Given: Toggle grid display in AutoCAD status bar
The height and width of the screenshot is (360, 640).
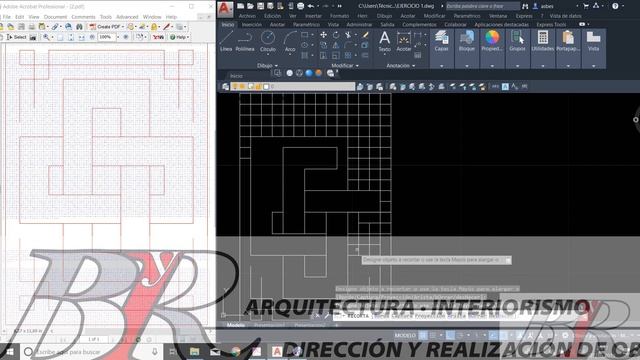Looking at the screenshot, I should click(x=423, y=335).
